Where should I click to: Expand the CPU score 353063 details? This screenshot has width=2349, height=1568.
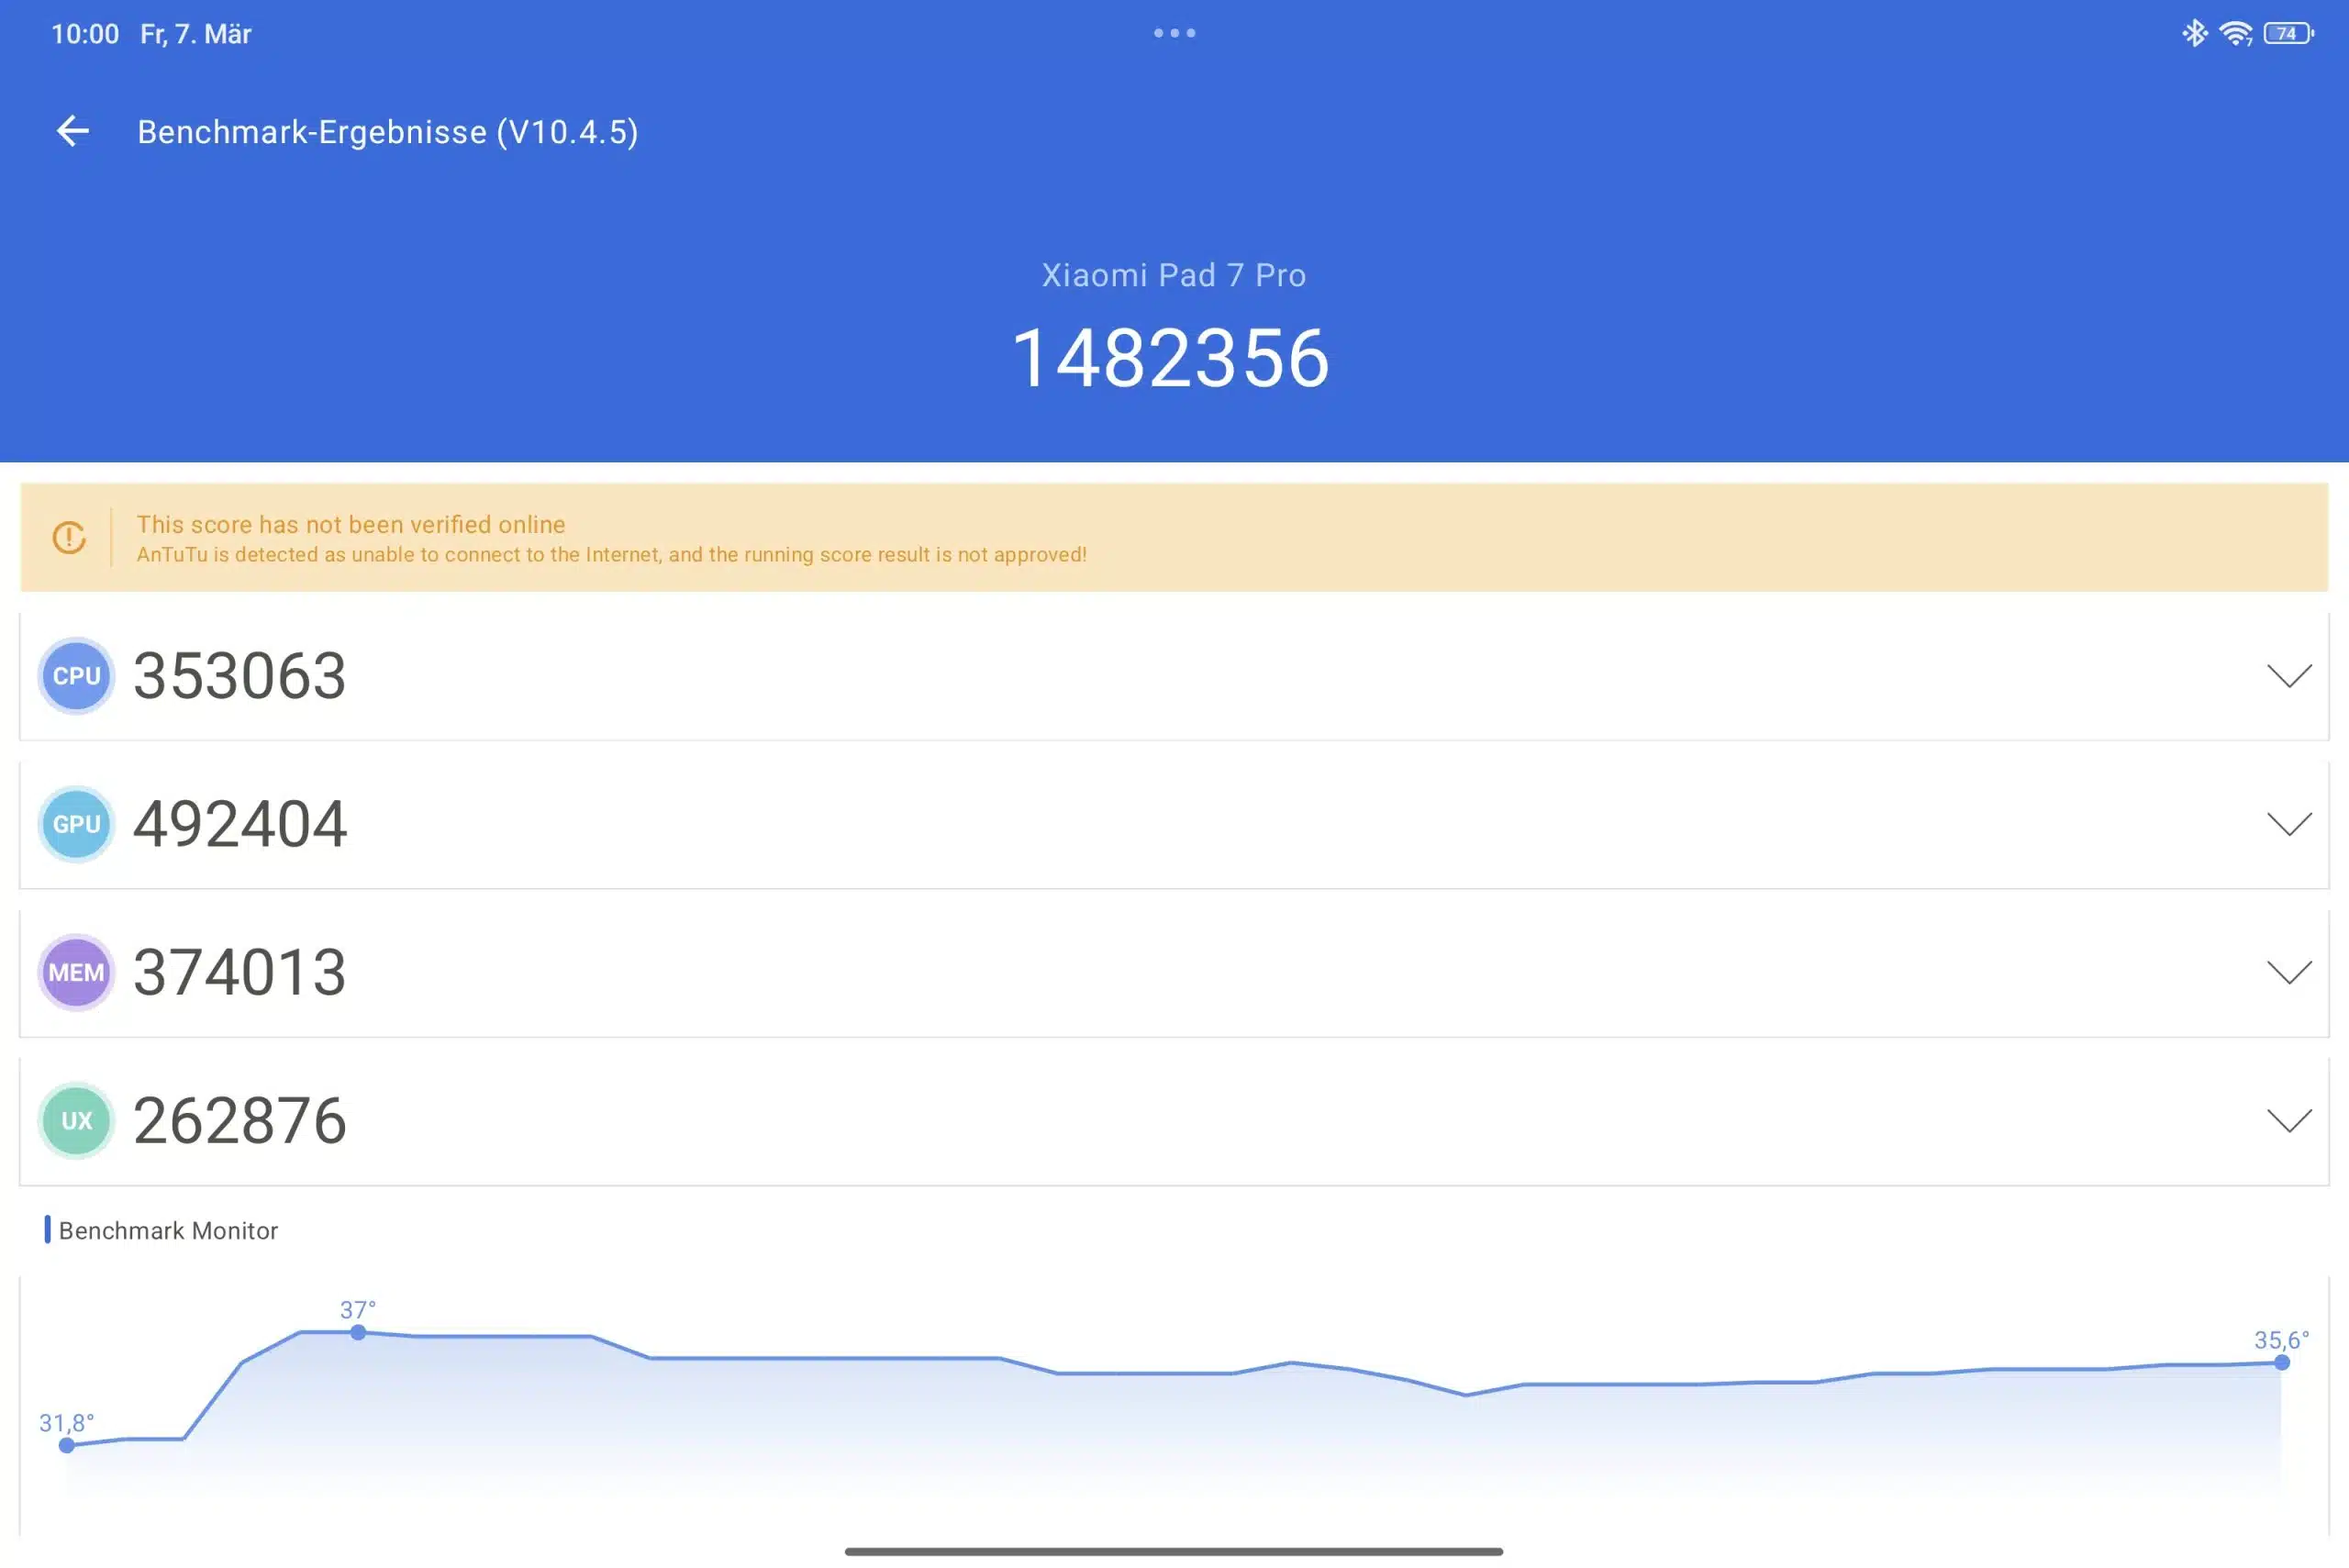[x=2288, y=676]
